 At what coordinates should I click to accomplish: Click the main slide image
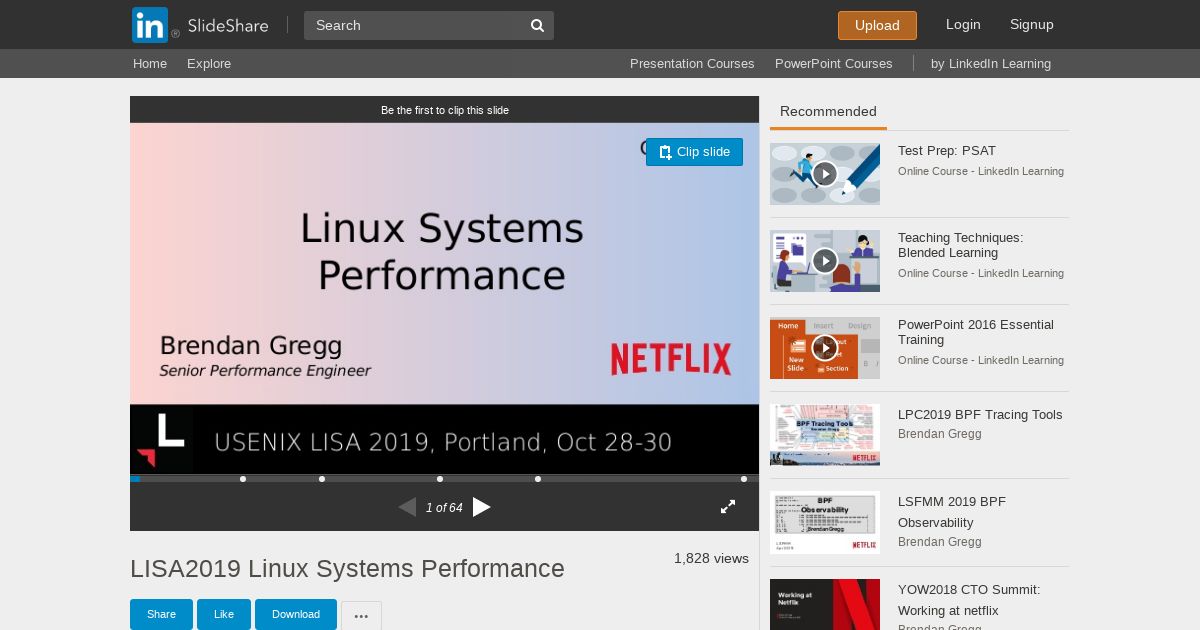click(444, 298)
